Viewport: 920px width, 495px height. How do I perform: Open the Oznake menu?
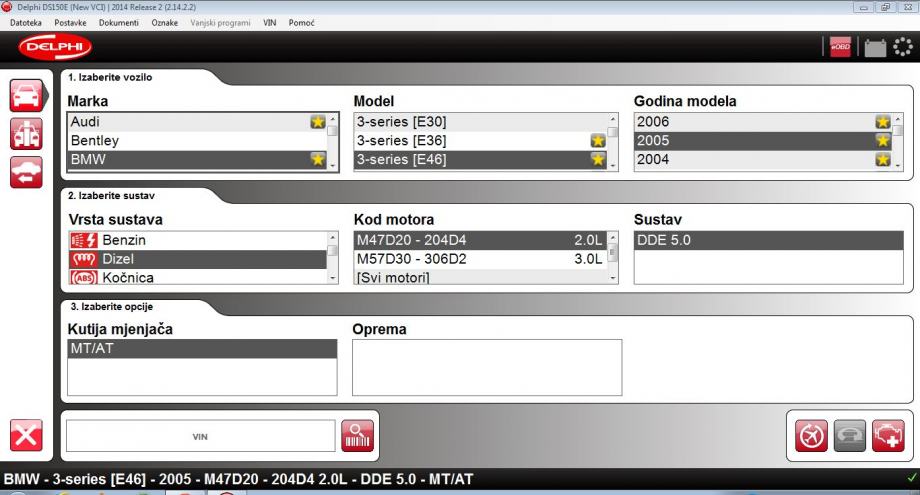pos(165,23)
